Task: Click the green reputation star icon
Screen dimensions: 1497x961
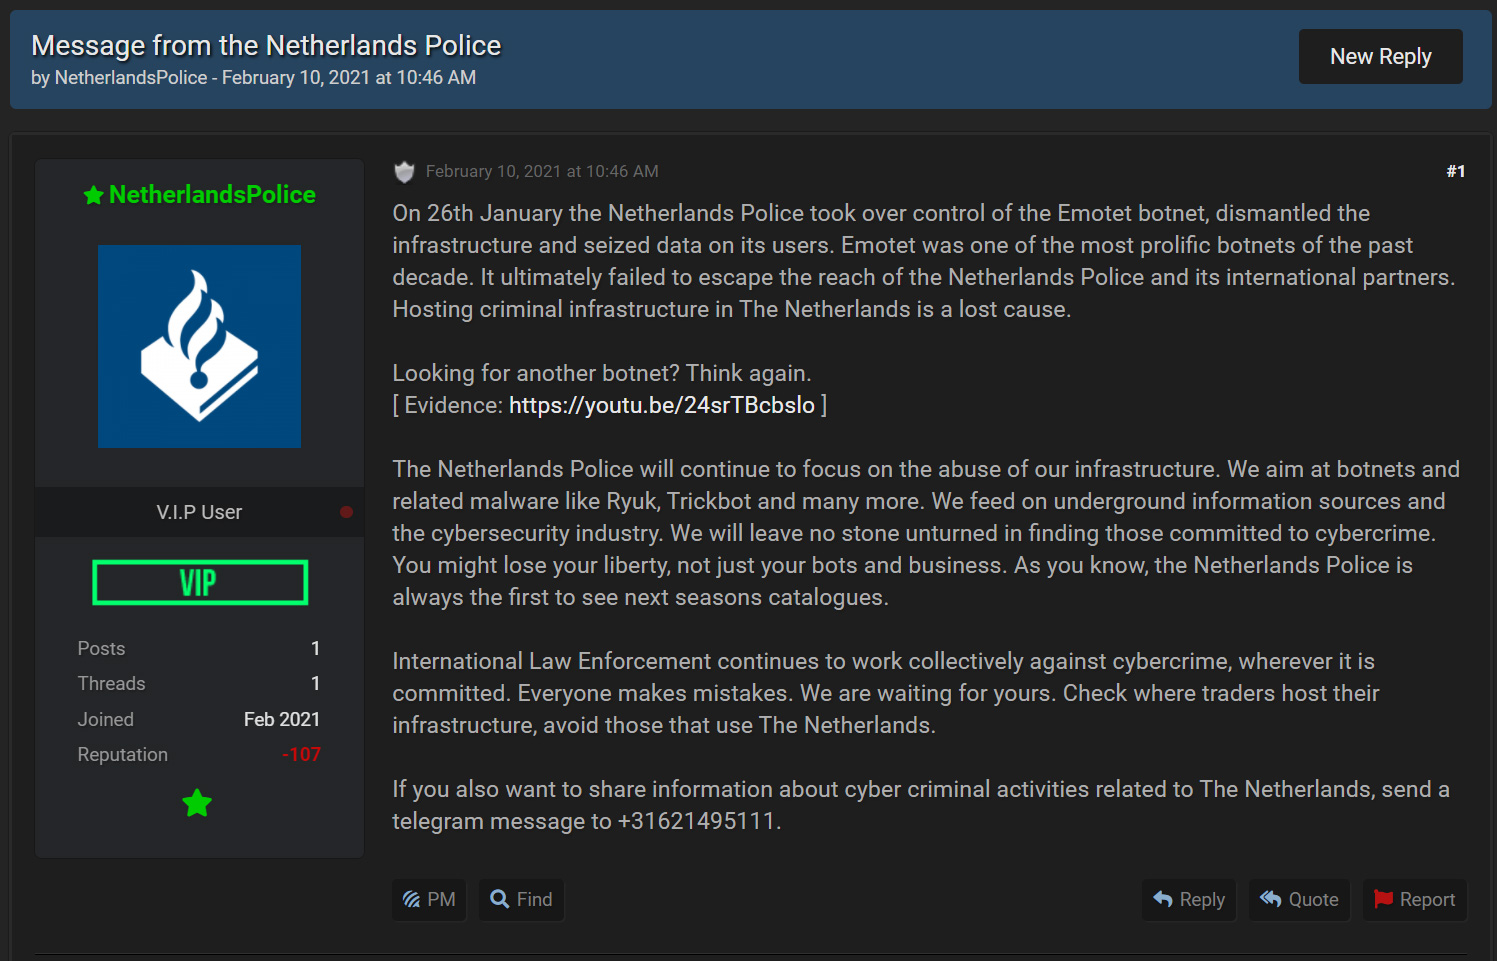Action: pyautogui.click(x=198, y=803)
